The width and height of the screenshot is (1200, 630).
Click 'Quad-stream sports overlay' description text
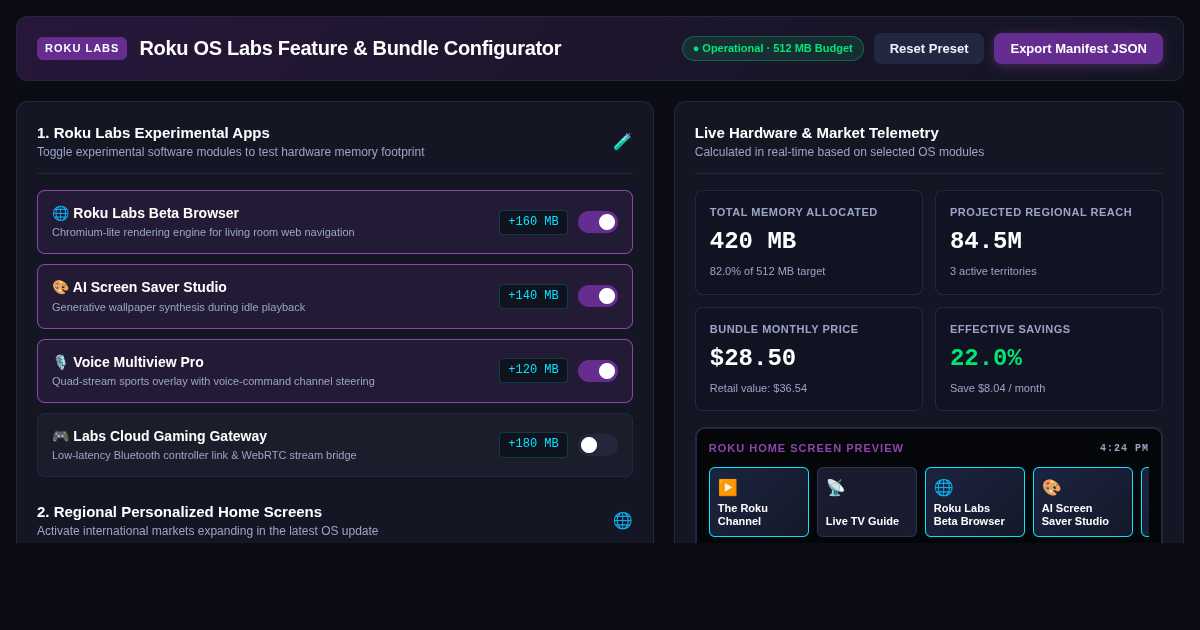(213, 381)
